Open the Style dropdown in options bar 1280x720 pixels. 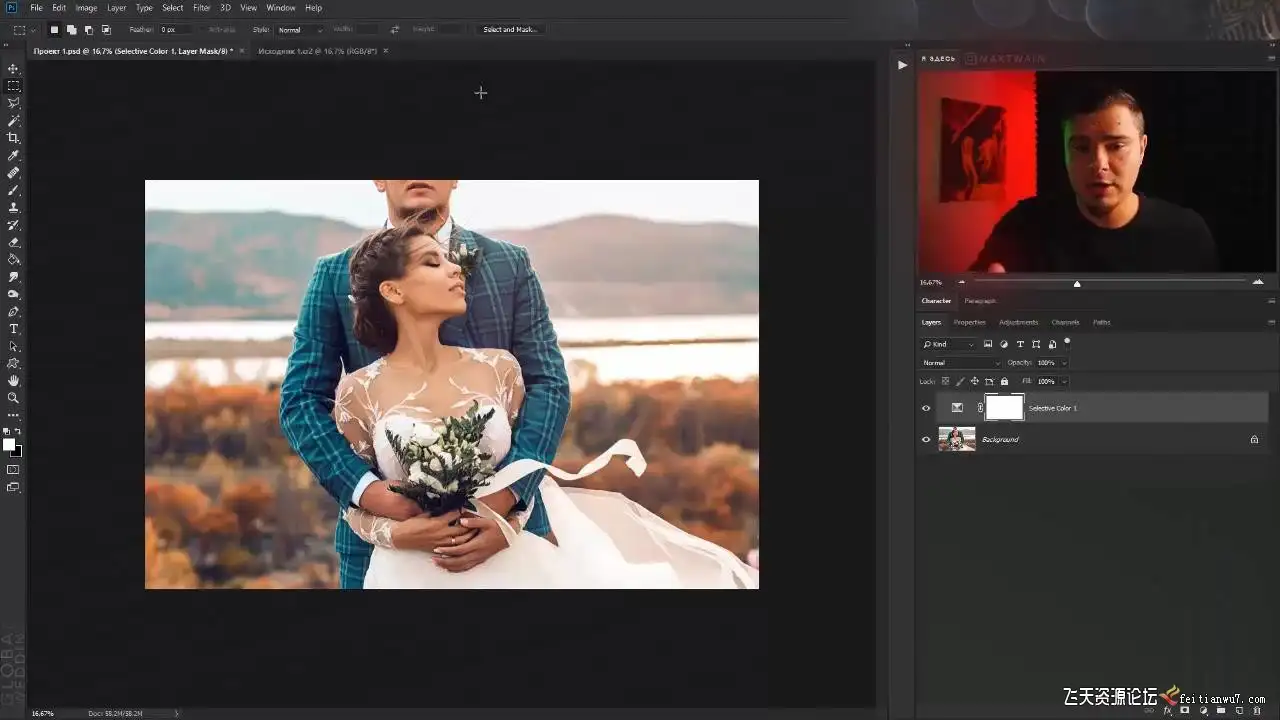coord(300,30)
